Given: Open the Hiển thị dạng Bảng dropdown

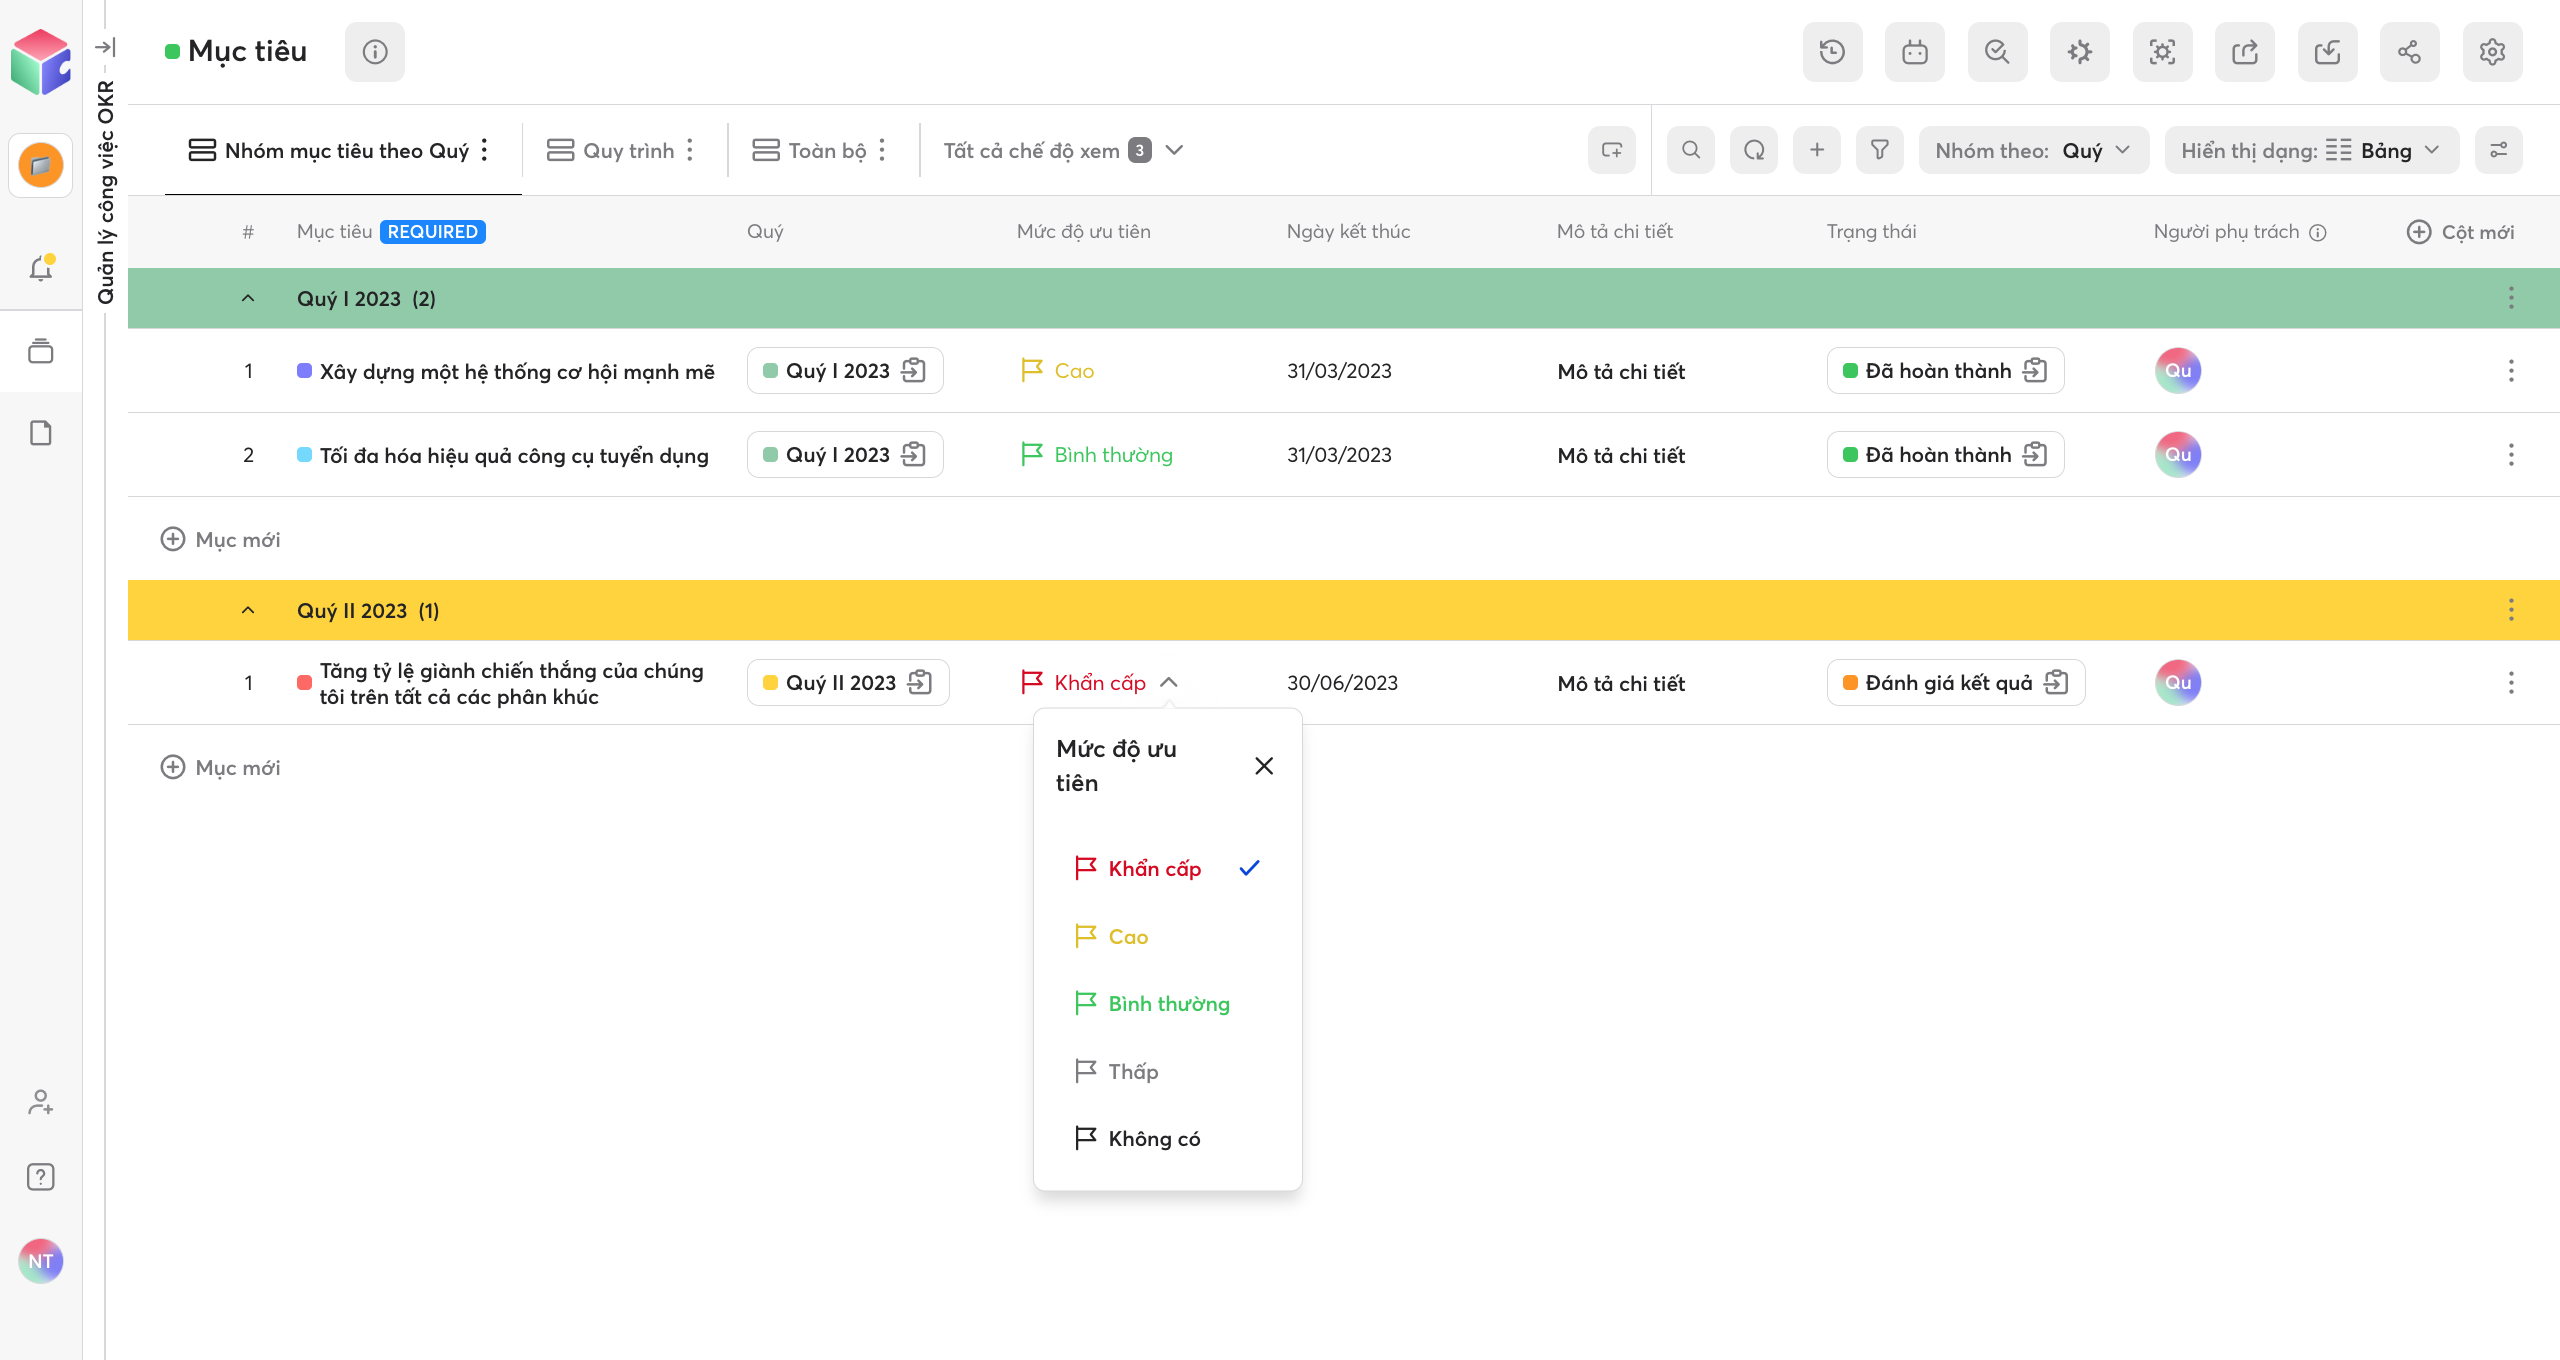Looking at the screenshot, I should click(2311, 150).
